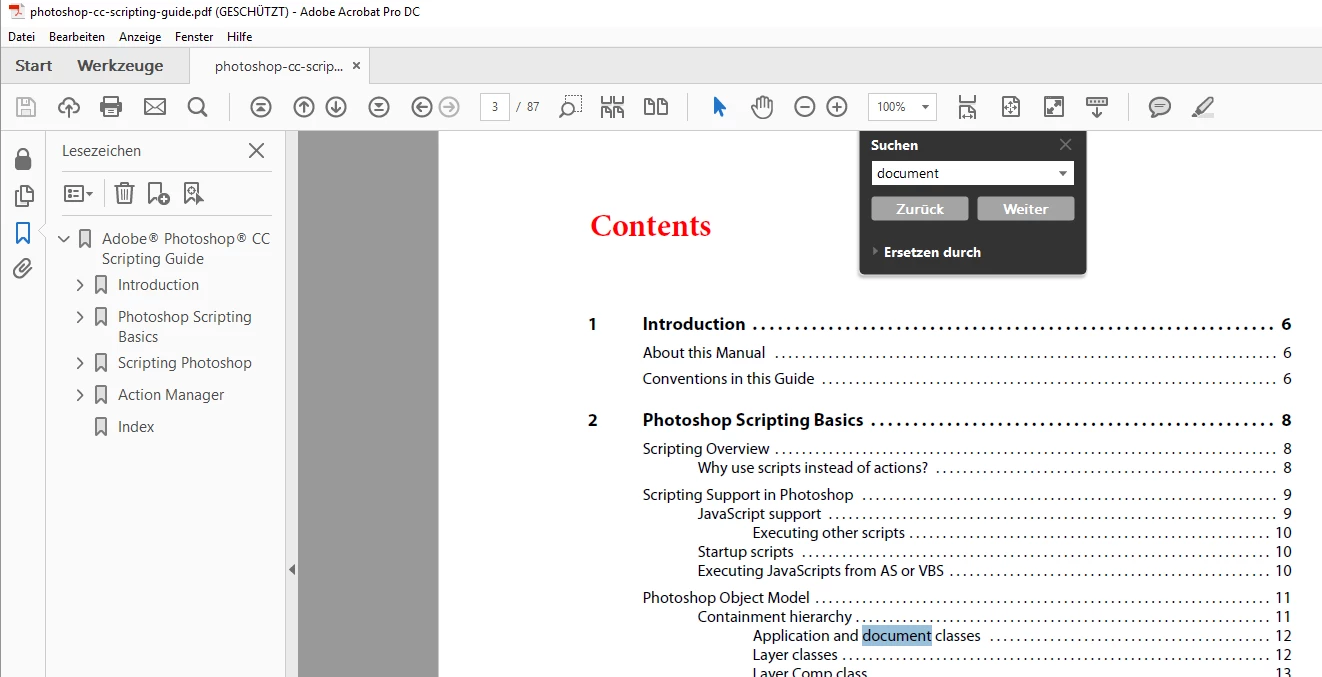Zoom out with the minus icon
The image size is (1322, 677).
[x=805, y=107]
